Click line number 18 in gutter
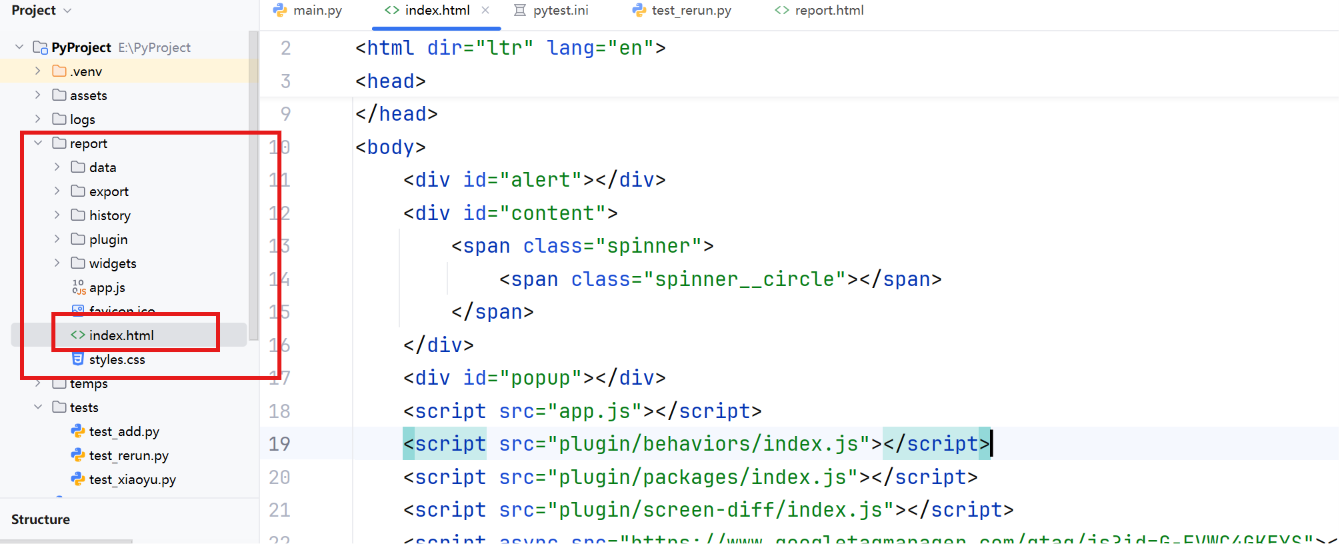 [280, 411]
